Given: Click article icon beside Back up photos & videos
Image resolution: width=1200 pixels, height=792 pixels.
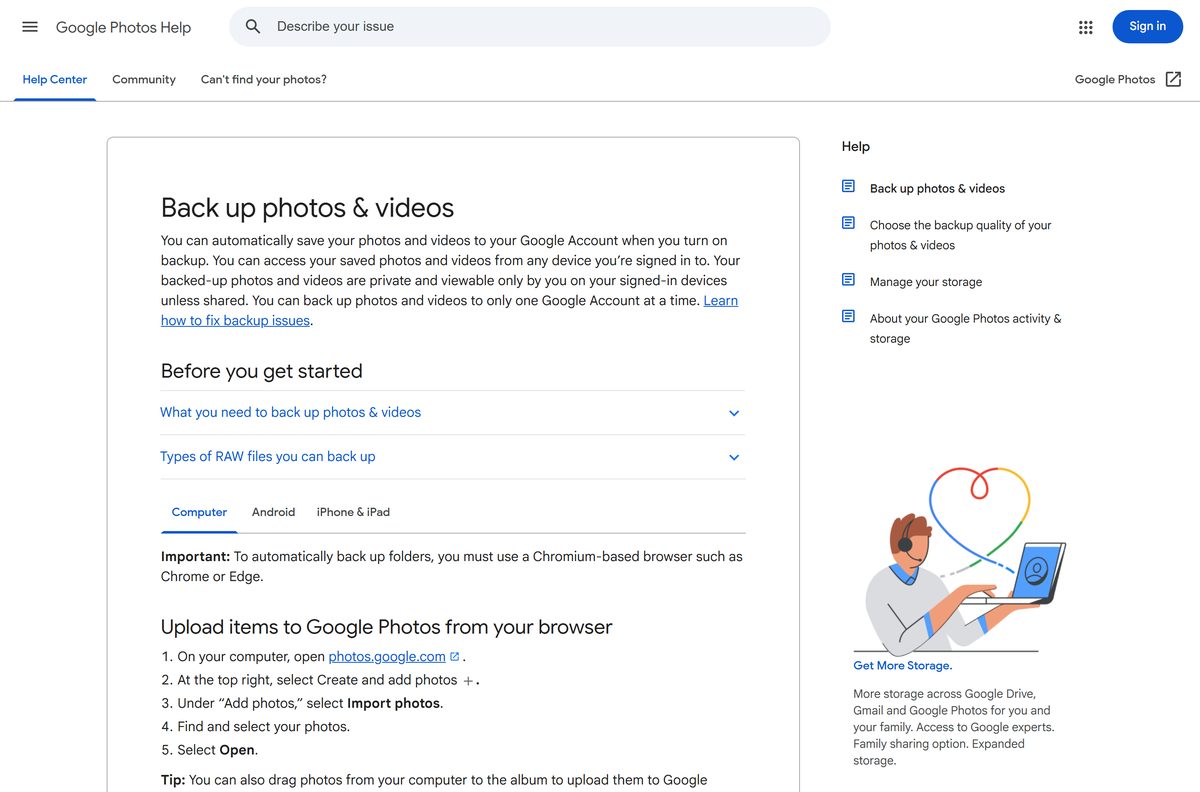Looking at the screenshot, I should 848,186.
